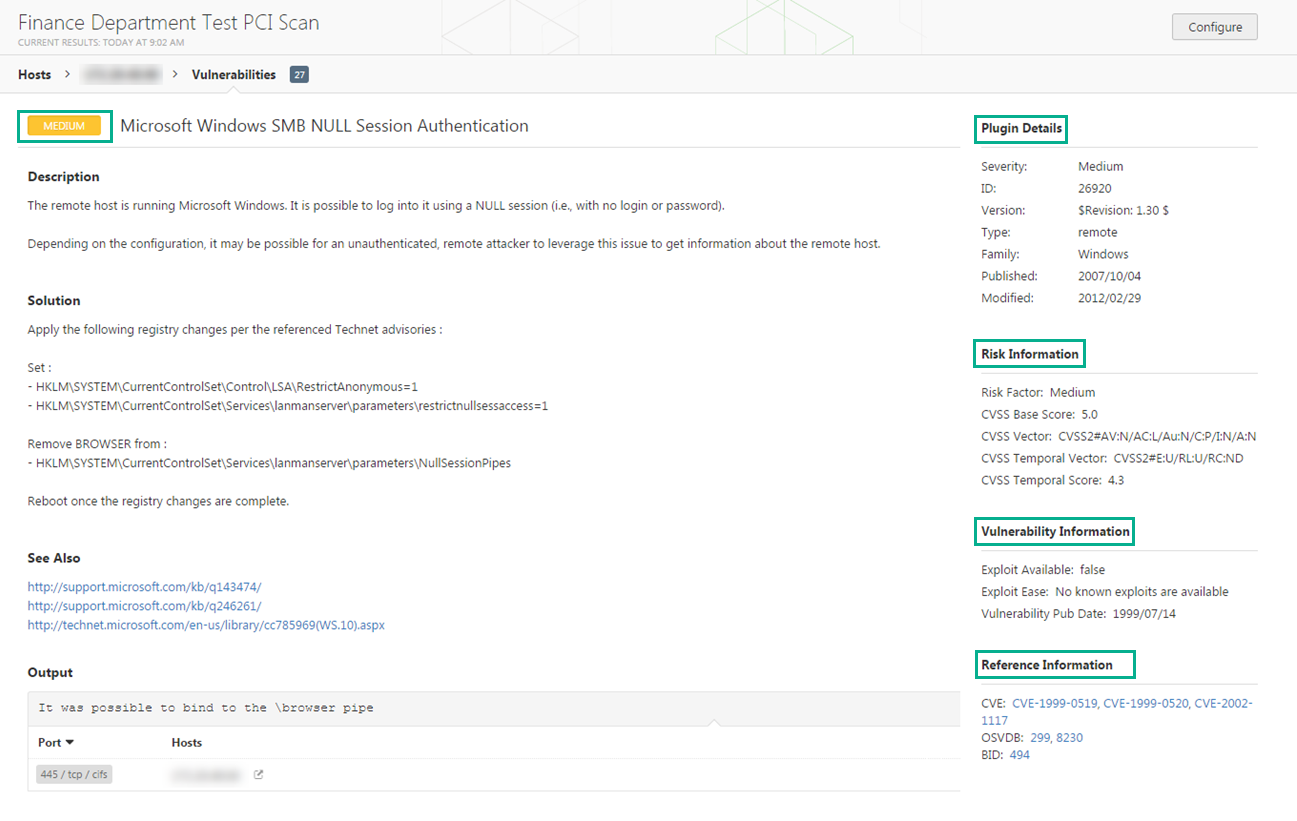Open OSVDB reference 8230
The height and width of the screenshot is (821, 1297).
click(x=1069, y=738)
